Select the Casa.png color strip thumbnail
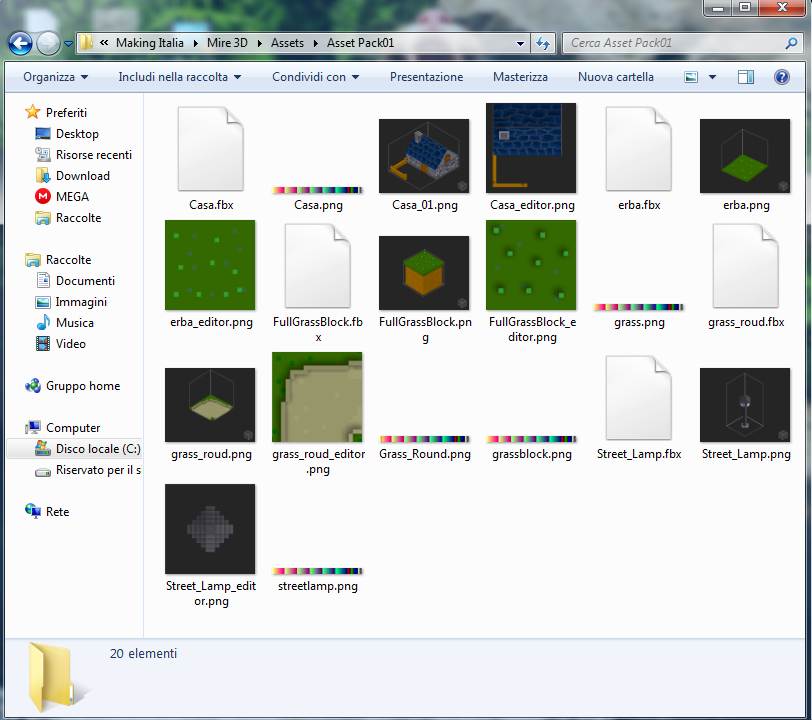Image resolution: width=812 pixels, height=720 pixels. [317, 190]
